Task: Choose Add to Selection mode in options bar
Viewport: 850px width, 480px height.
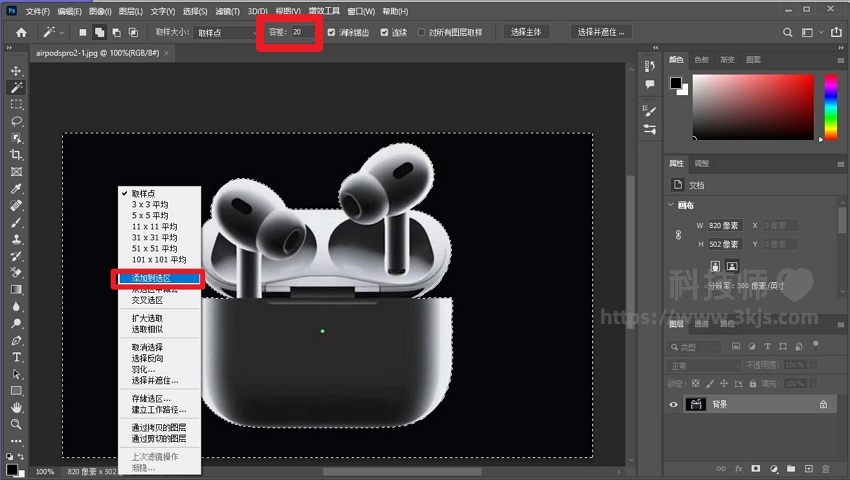Action: (99, 33)
